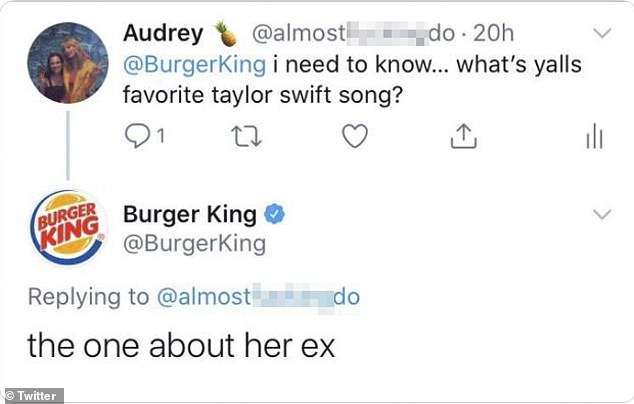Click "the one about her ex" reply text
The height and width of the screenshot is (404, 634).
tap(180, 345)
